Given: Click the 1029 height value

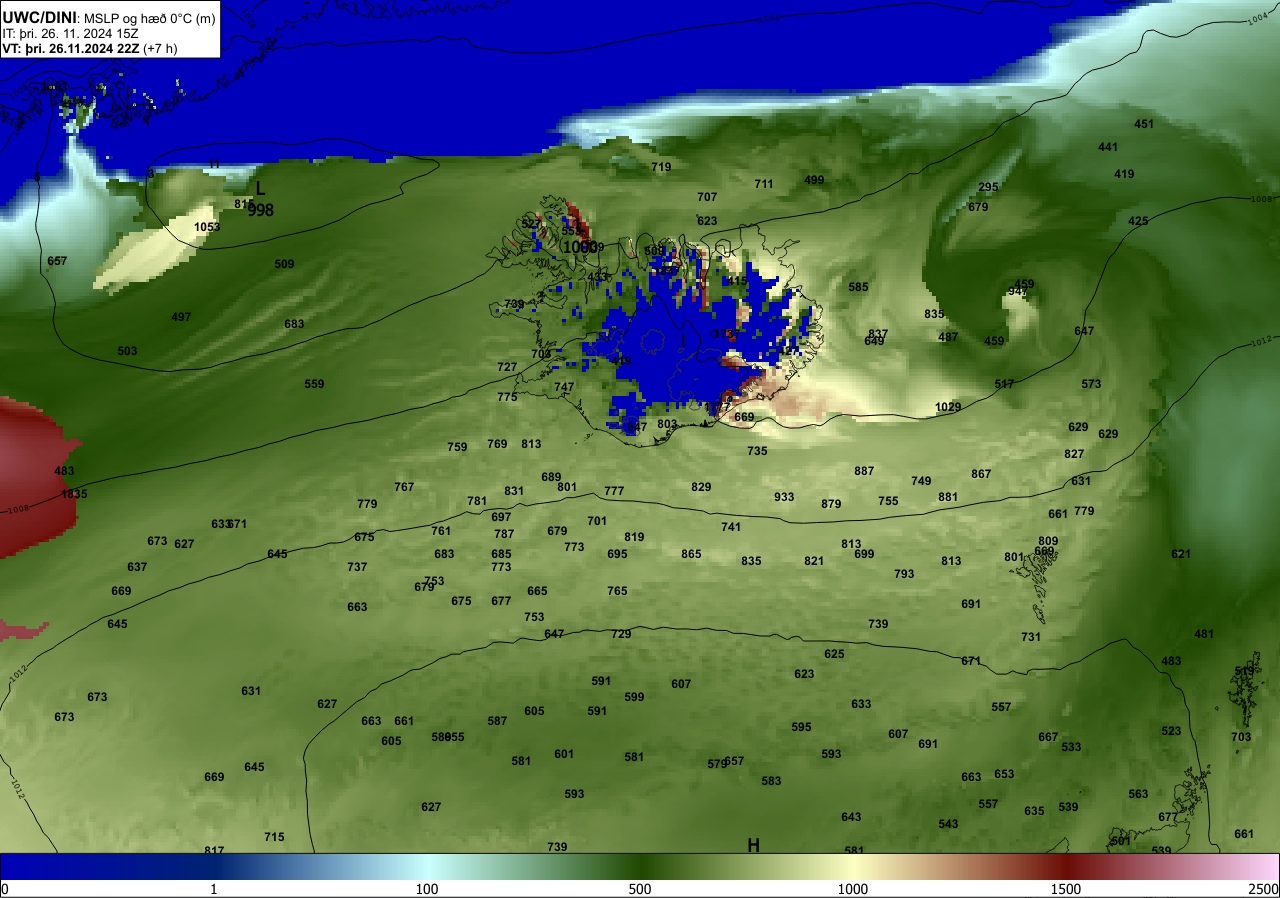Looking at the screenshot, I should click(x=948, y=407).
